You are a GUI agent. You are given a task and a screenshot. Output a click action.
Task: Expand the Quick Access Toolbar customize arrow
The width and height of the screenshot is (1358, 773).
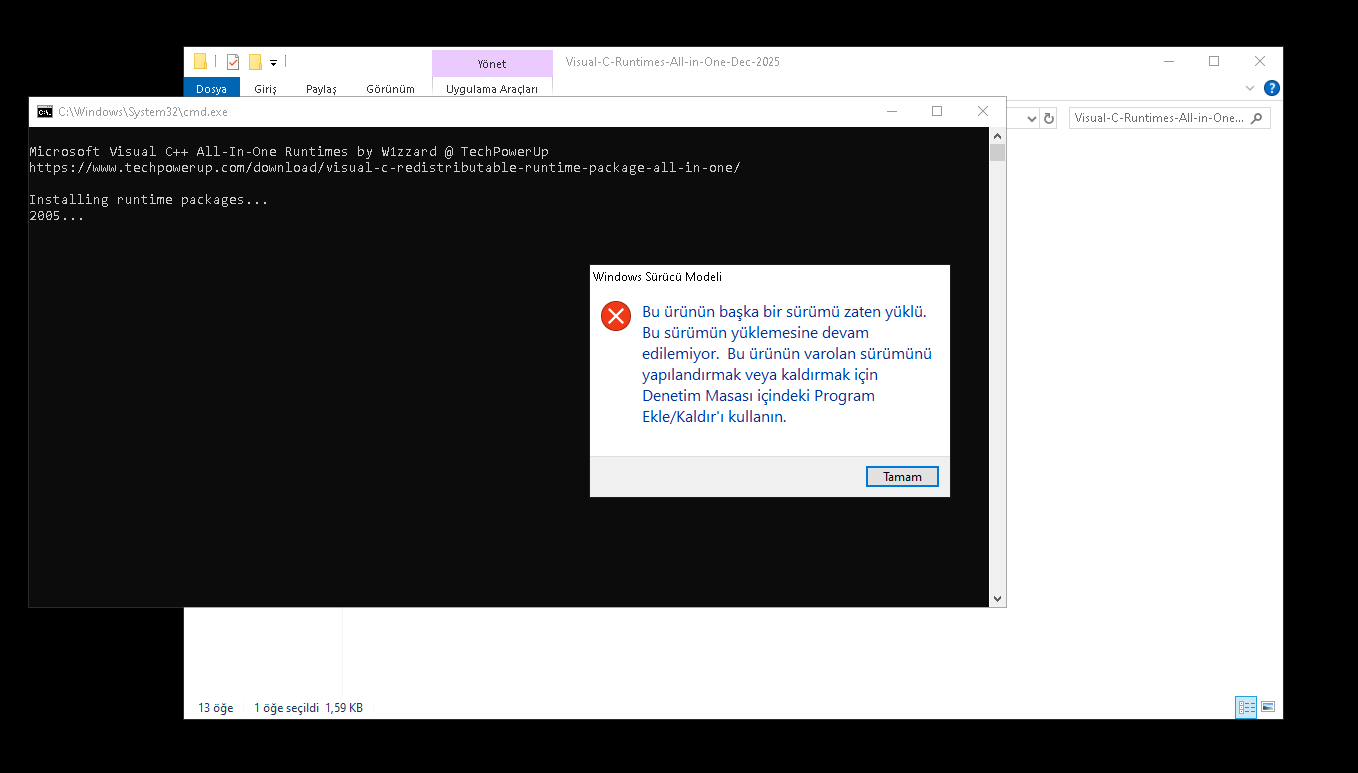[x=273, y=63]
